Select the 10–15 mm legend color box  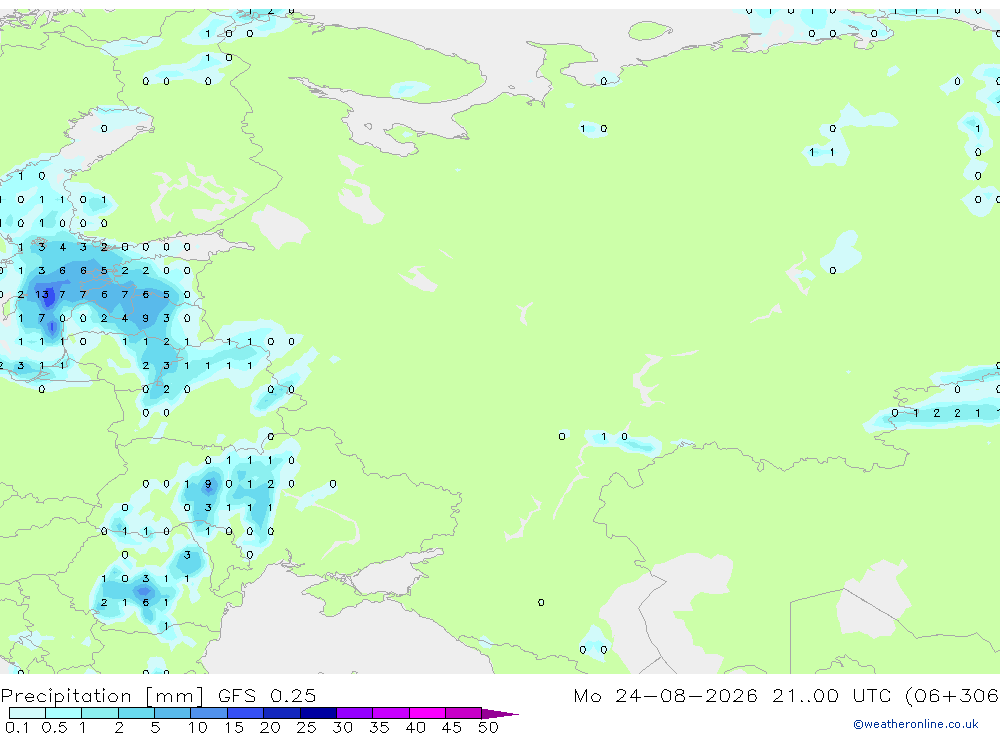pos(209,713)
